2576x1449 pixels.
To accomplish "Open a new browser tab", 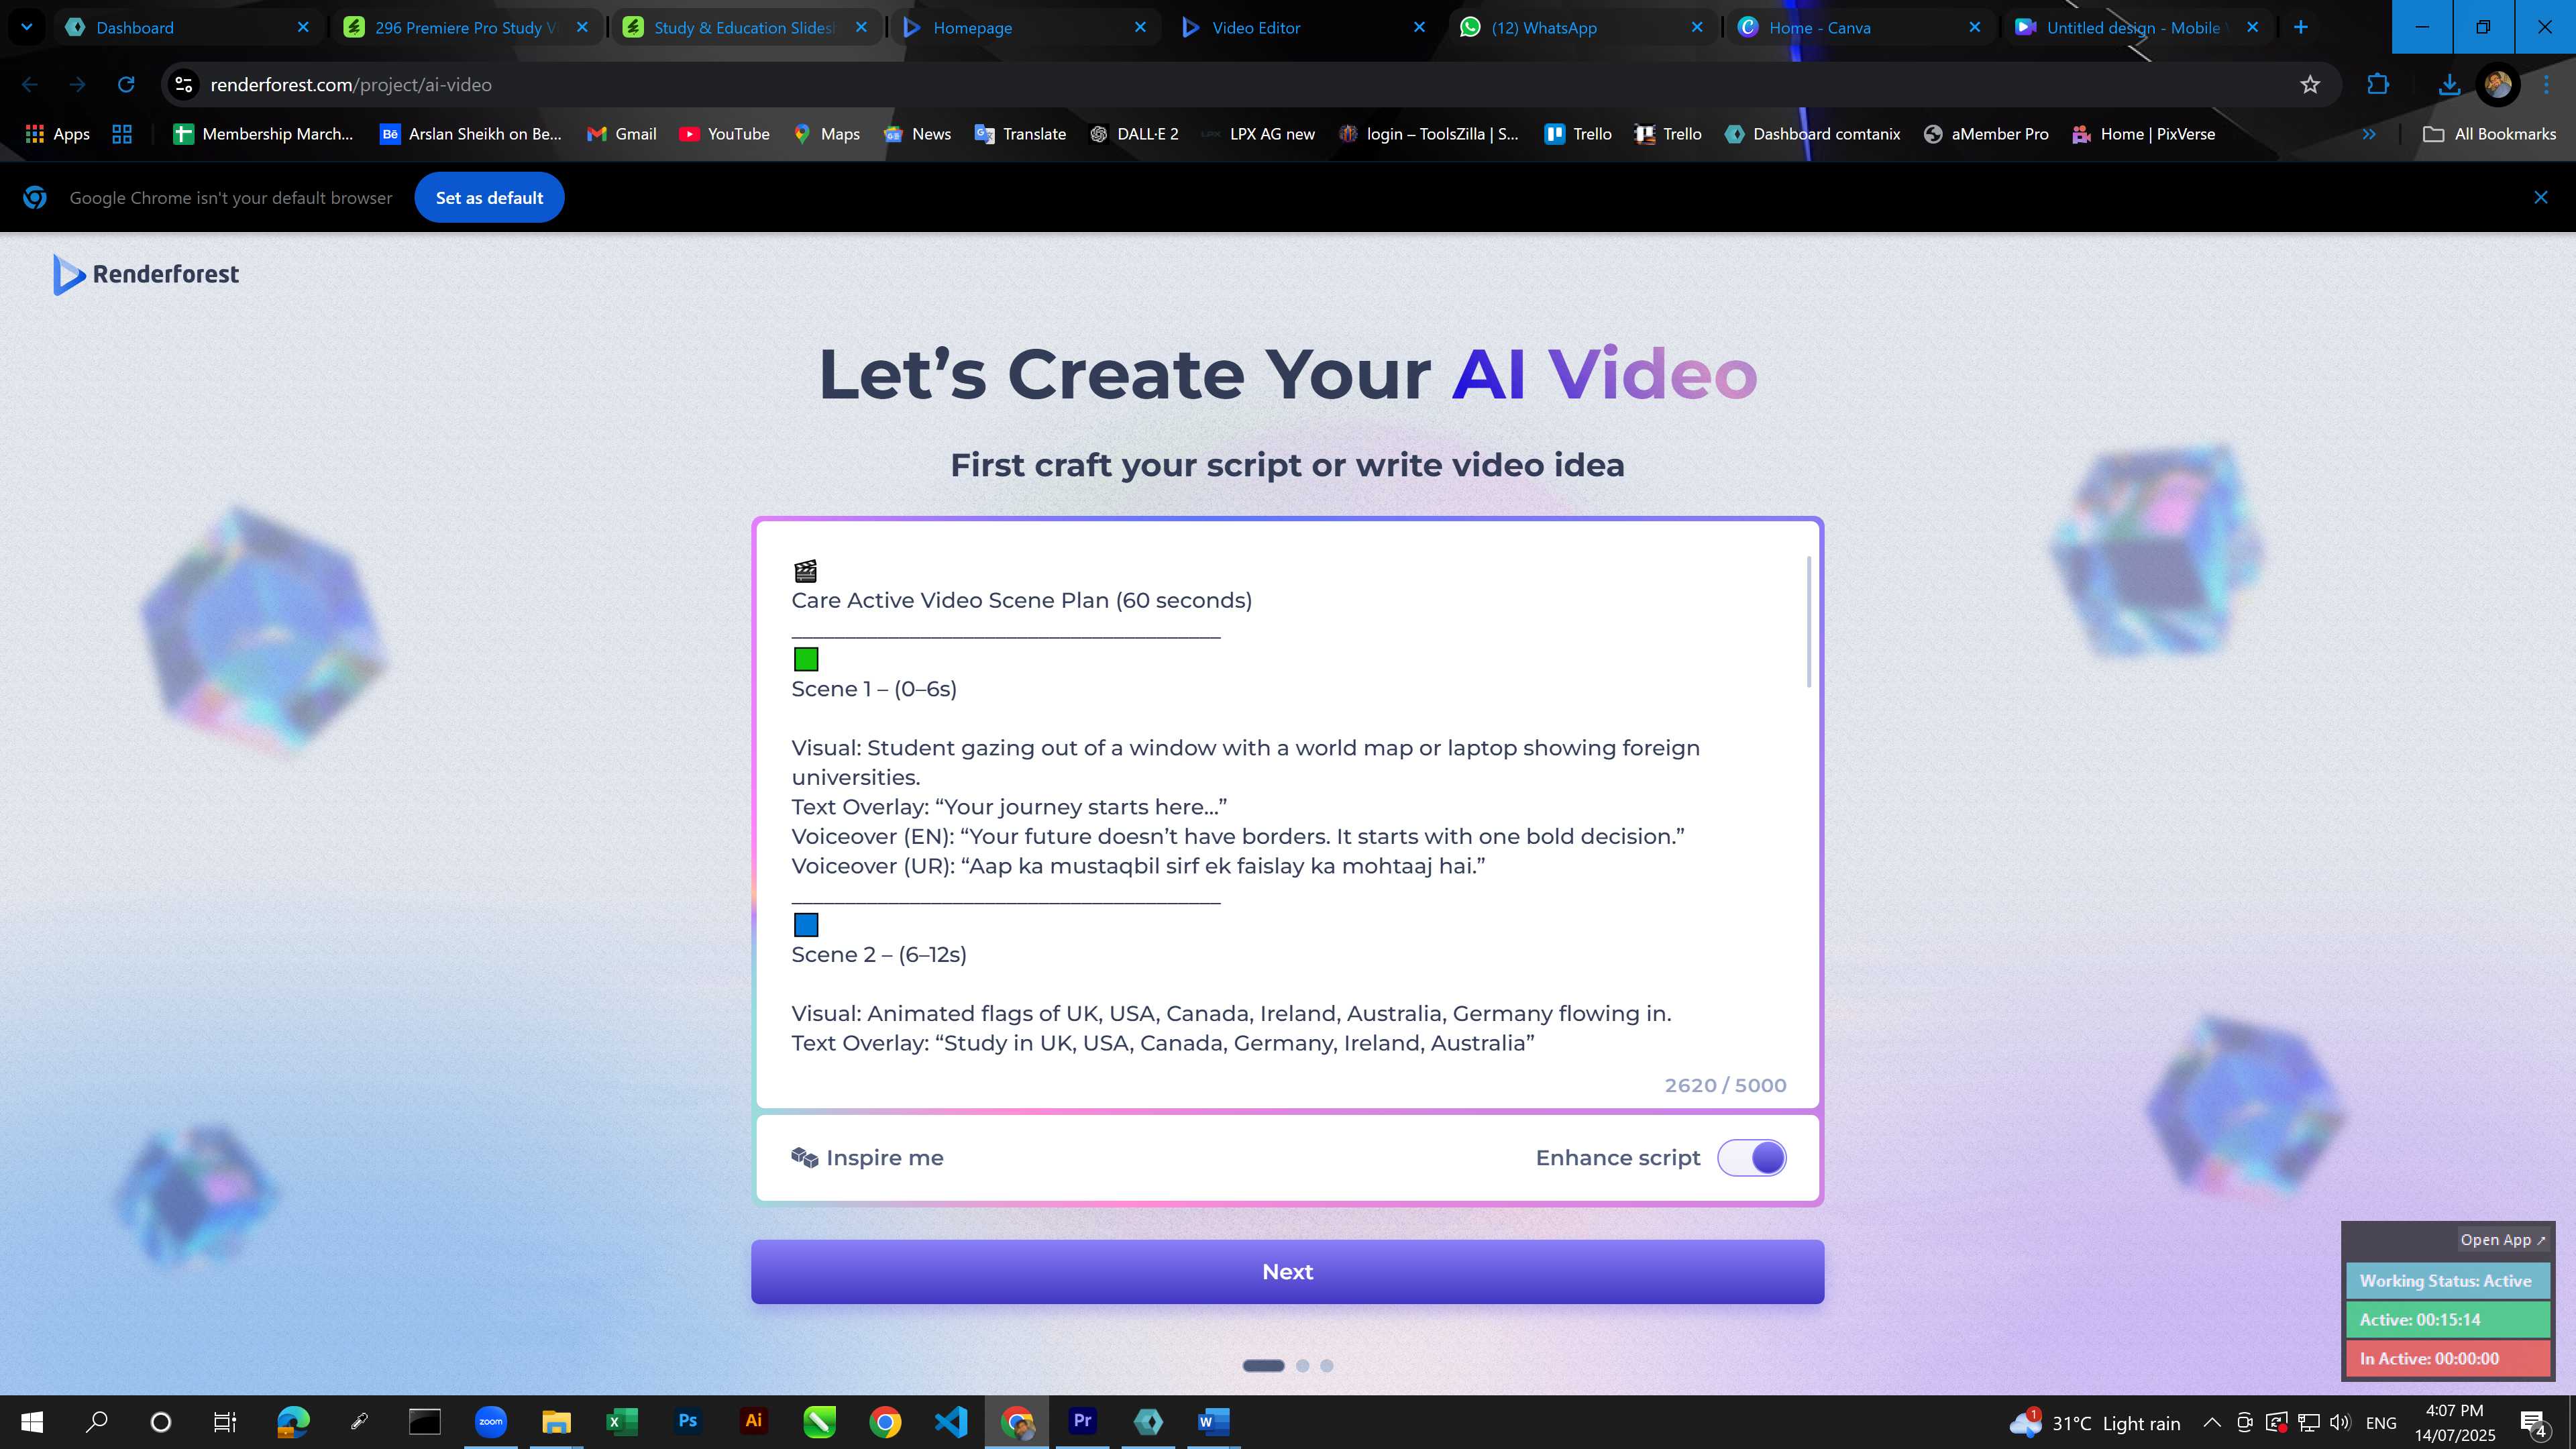I will click(x=2300, y=27).
